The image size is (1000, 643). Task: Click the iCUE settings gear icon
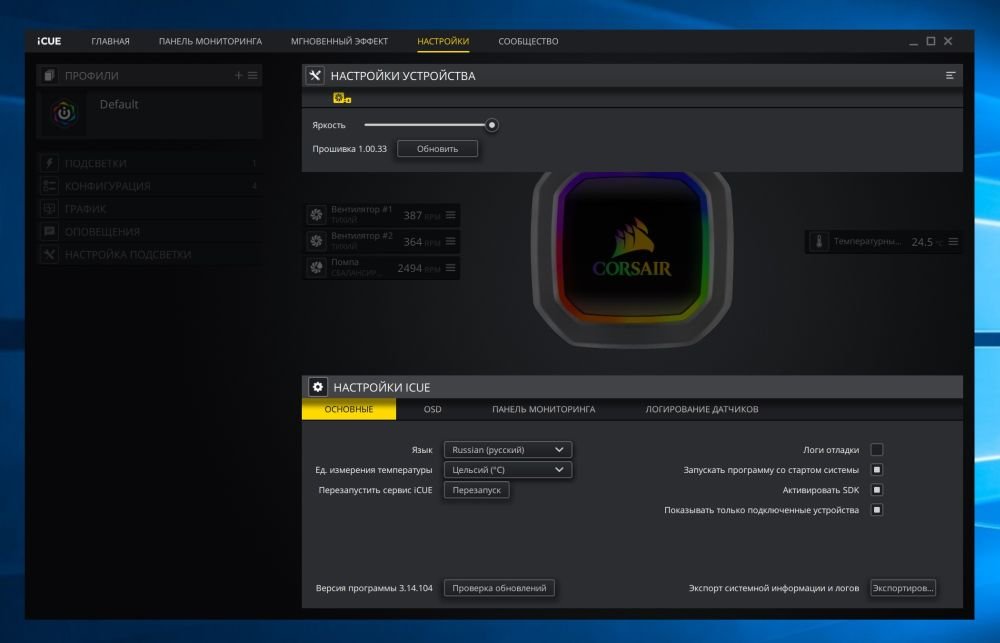click(318, 387)
